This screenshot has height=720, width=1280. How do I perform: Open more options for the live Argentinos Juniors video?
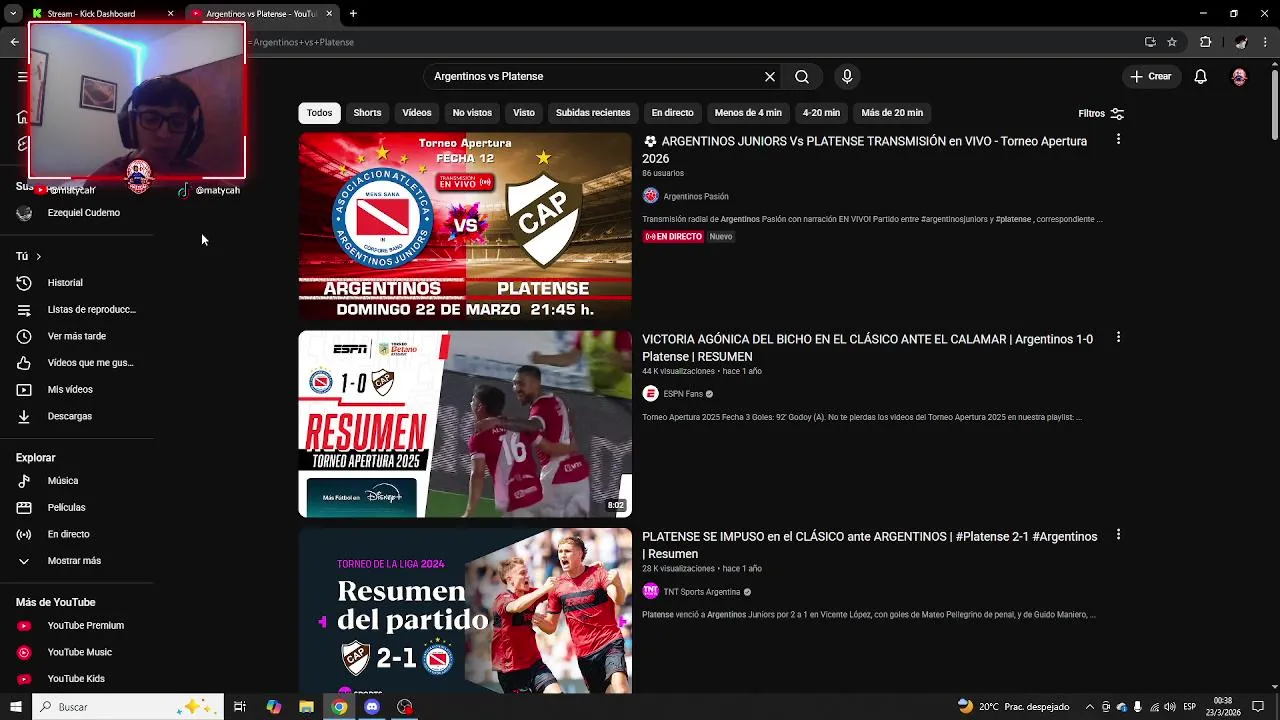coord(1118,139)
